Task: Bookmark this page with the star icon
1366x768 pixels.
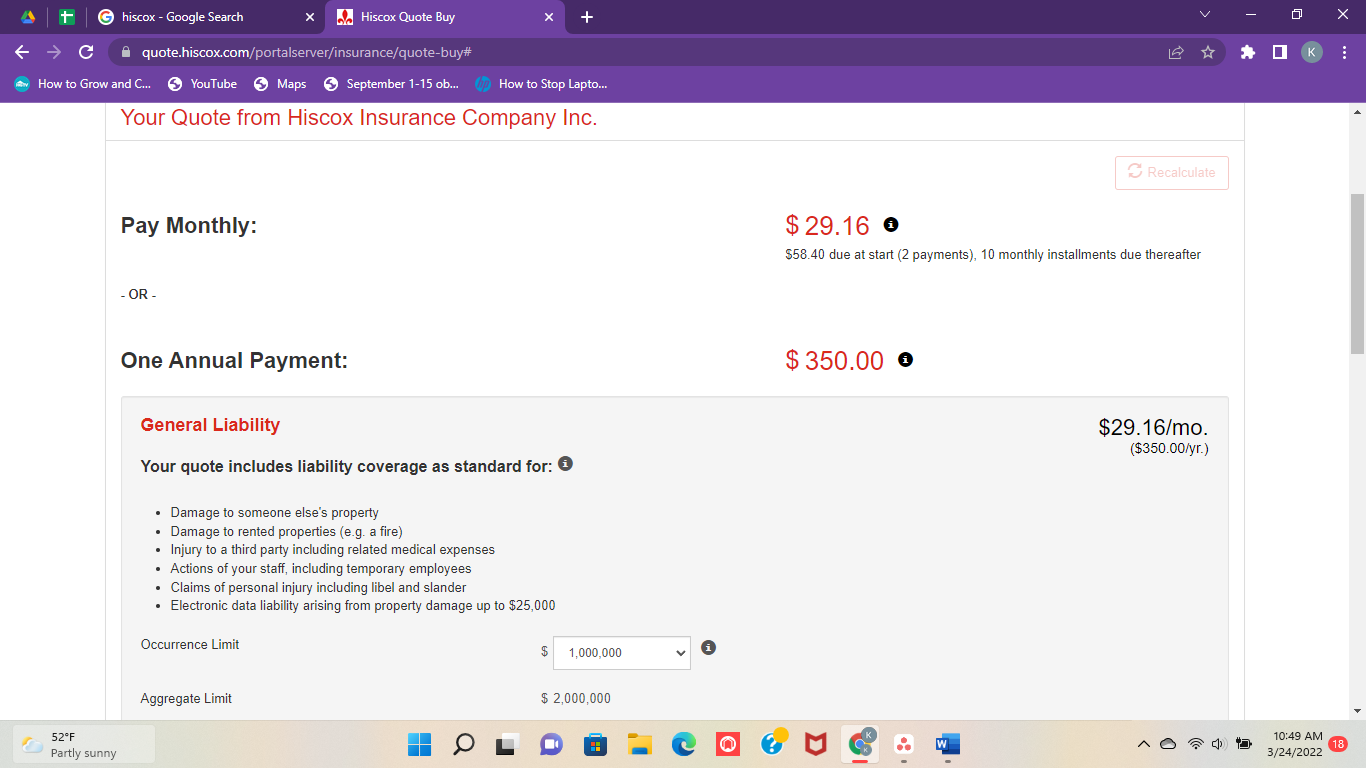Action: [x=1207, y=52]
